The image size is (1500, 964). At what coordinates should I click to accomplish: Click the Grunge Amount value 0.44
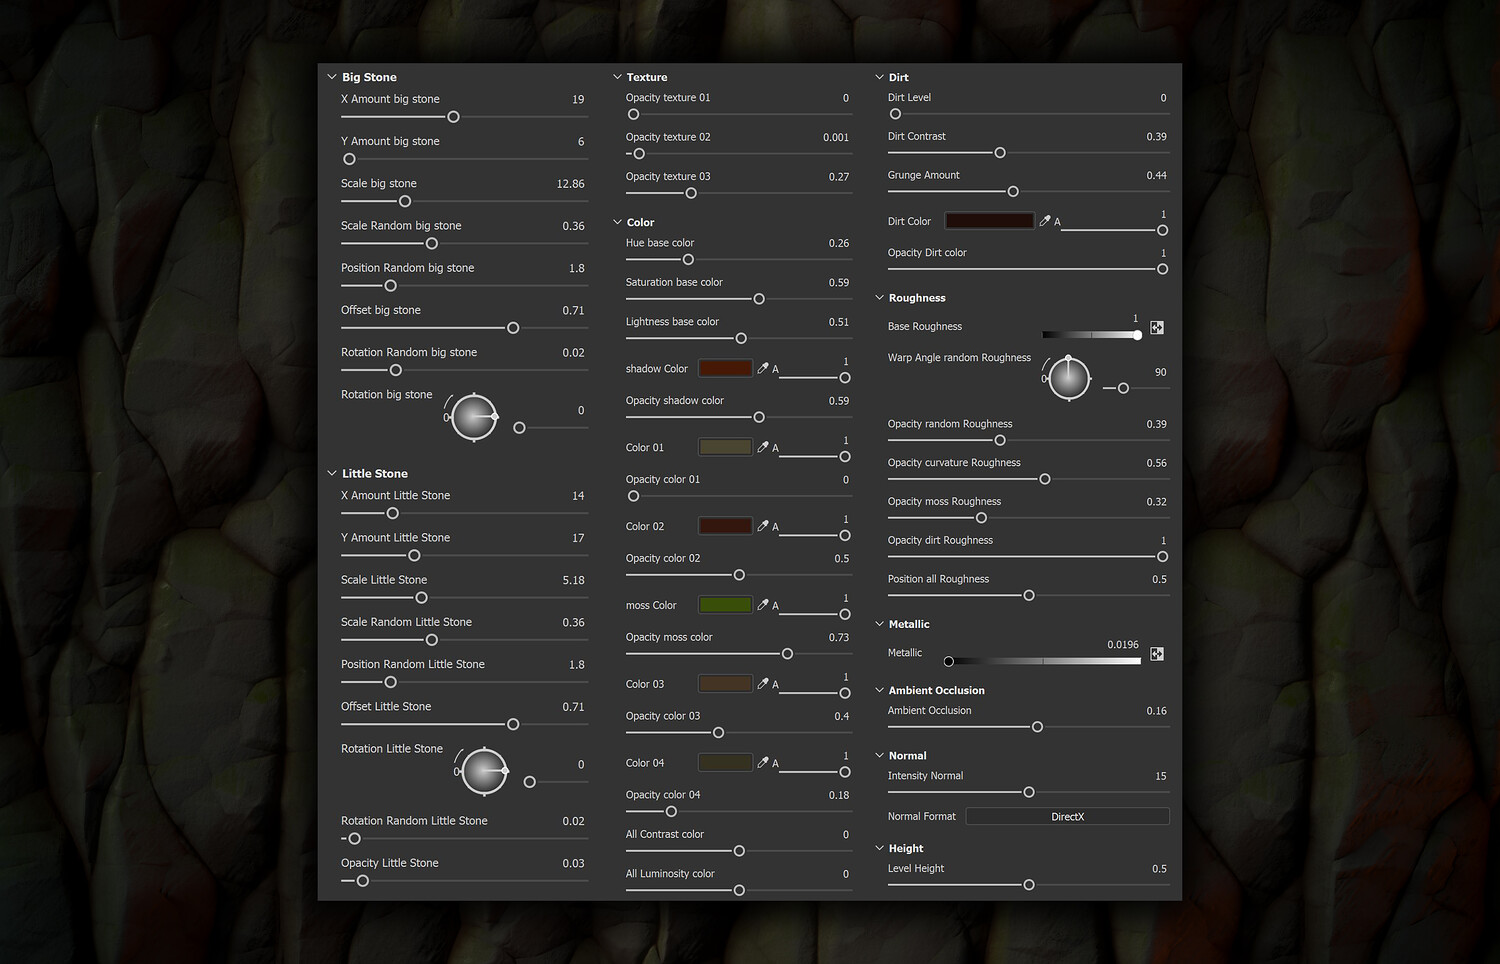(x=1157, y=175)
